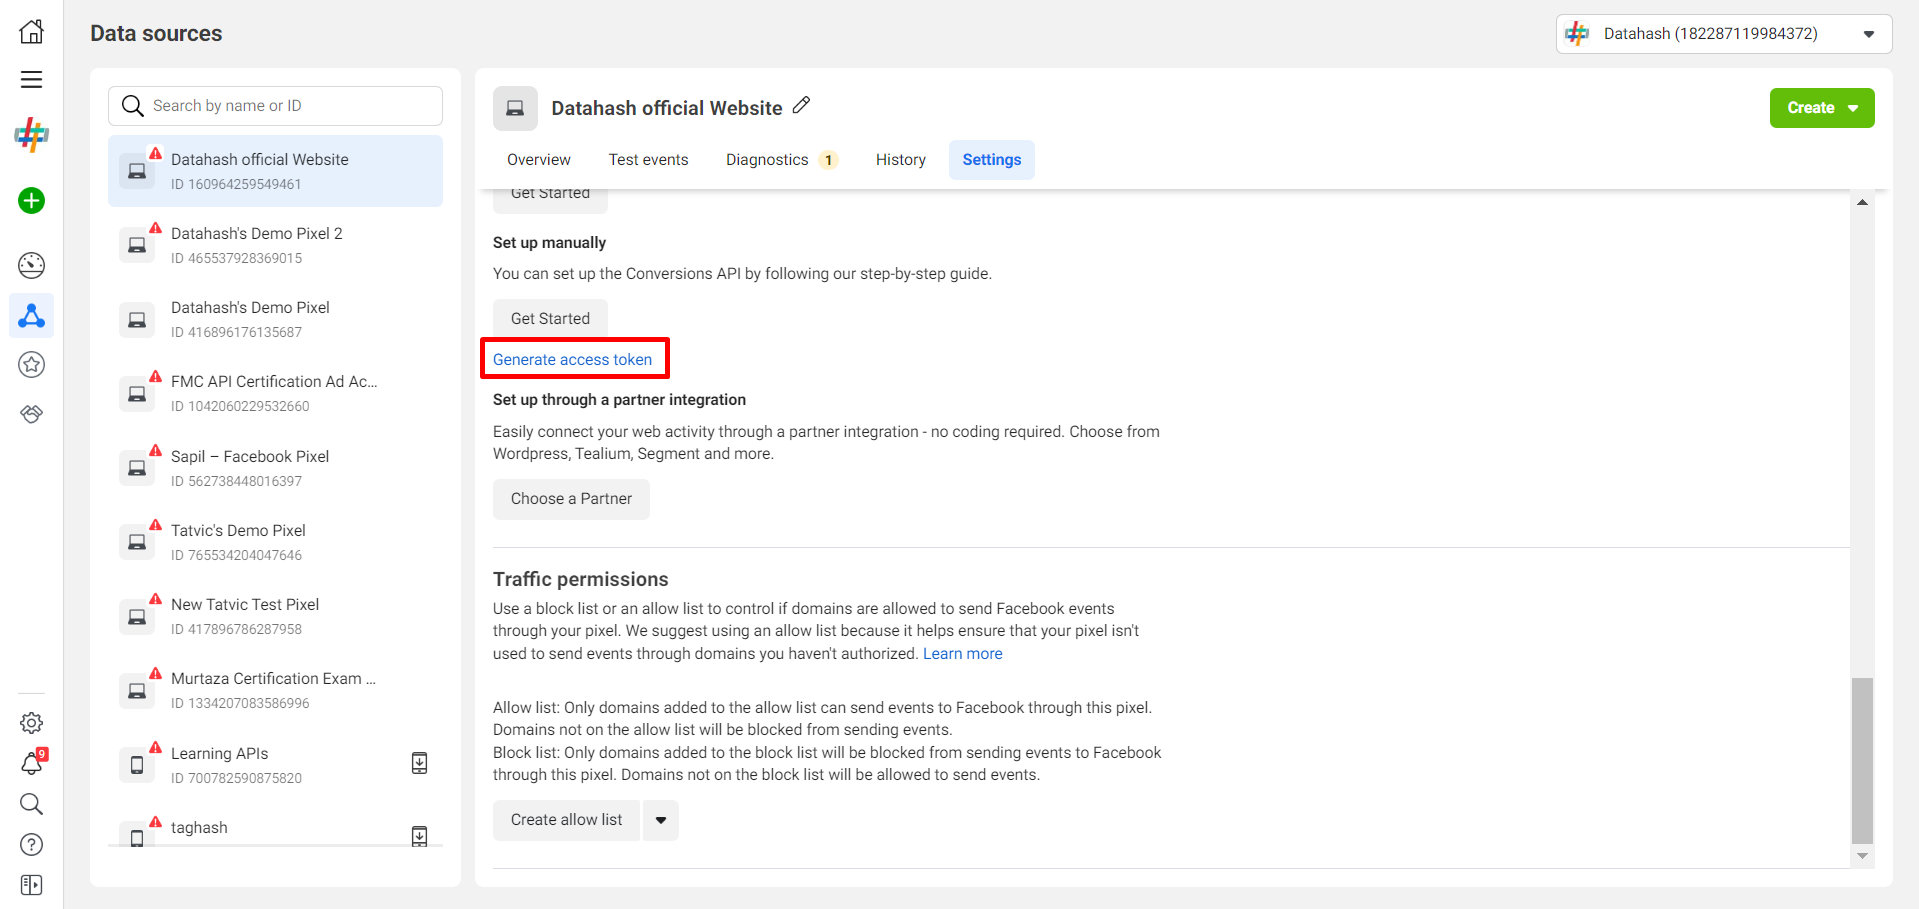This screenshot has width=1919, height=909.
Task: Open the handshake partner integrations icon
Action: click(32, 414)
